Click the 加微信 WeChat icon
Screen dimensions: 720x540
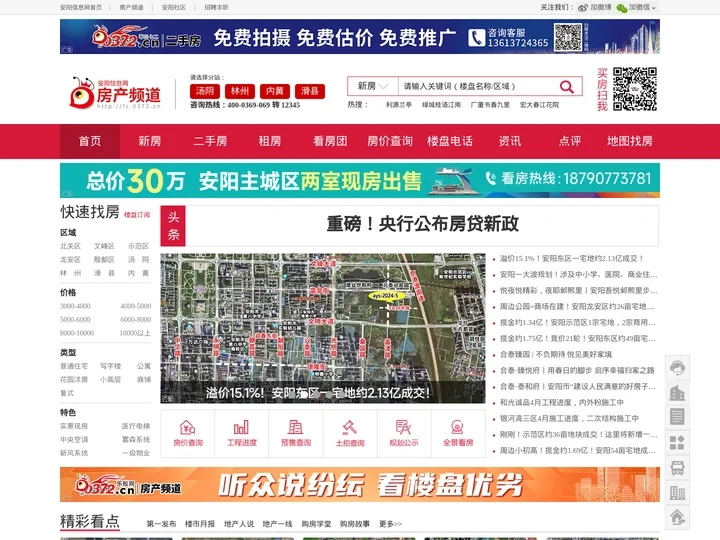[x=621, y=8]
